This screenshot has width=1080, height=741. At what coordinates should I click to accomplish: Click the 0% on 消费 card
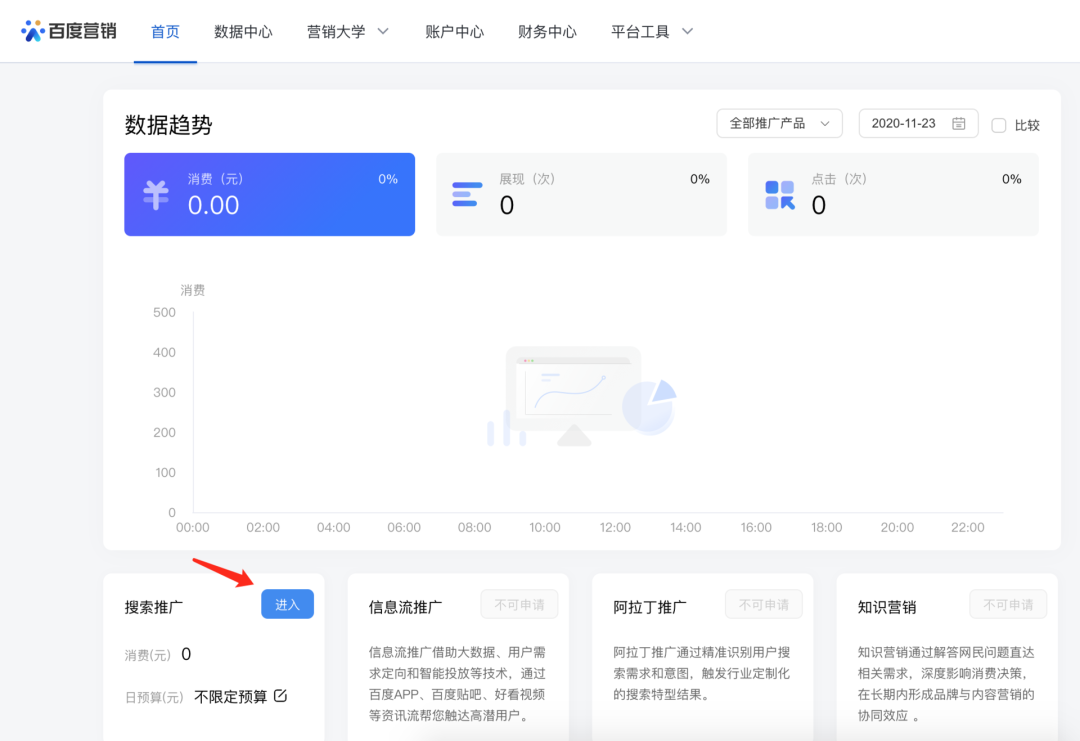(x=388, y=179)
